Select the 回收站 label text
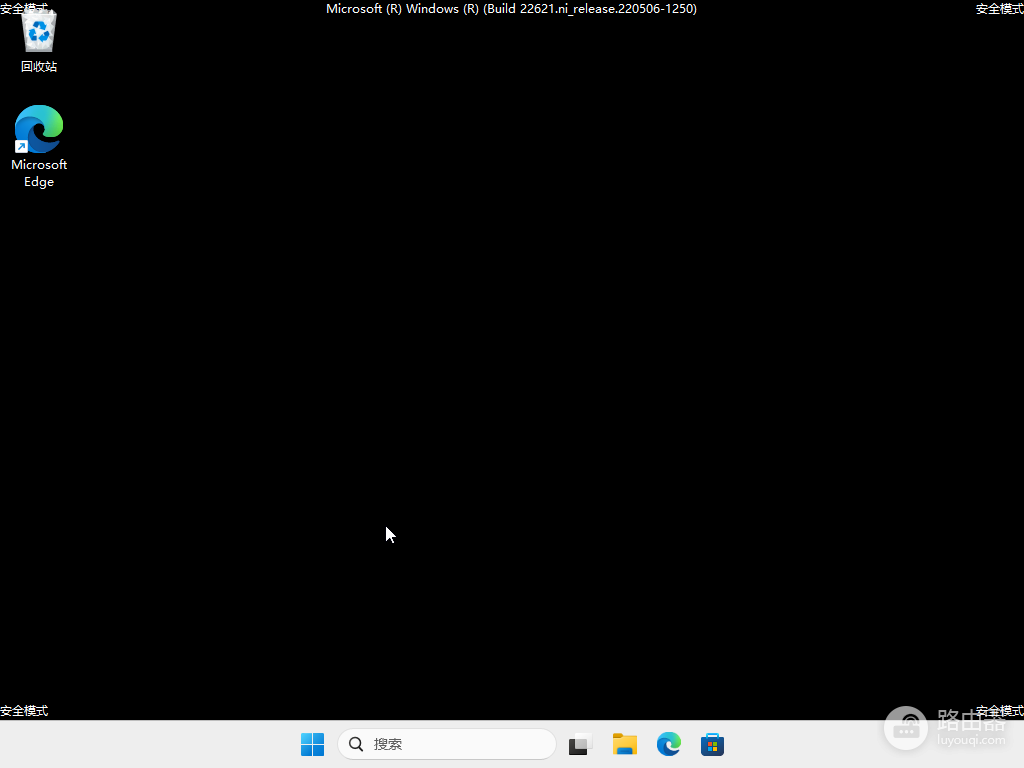Screen dimensions: 1024x768 tap(39, 67)
